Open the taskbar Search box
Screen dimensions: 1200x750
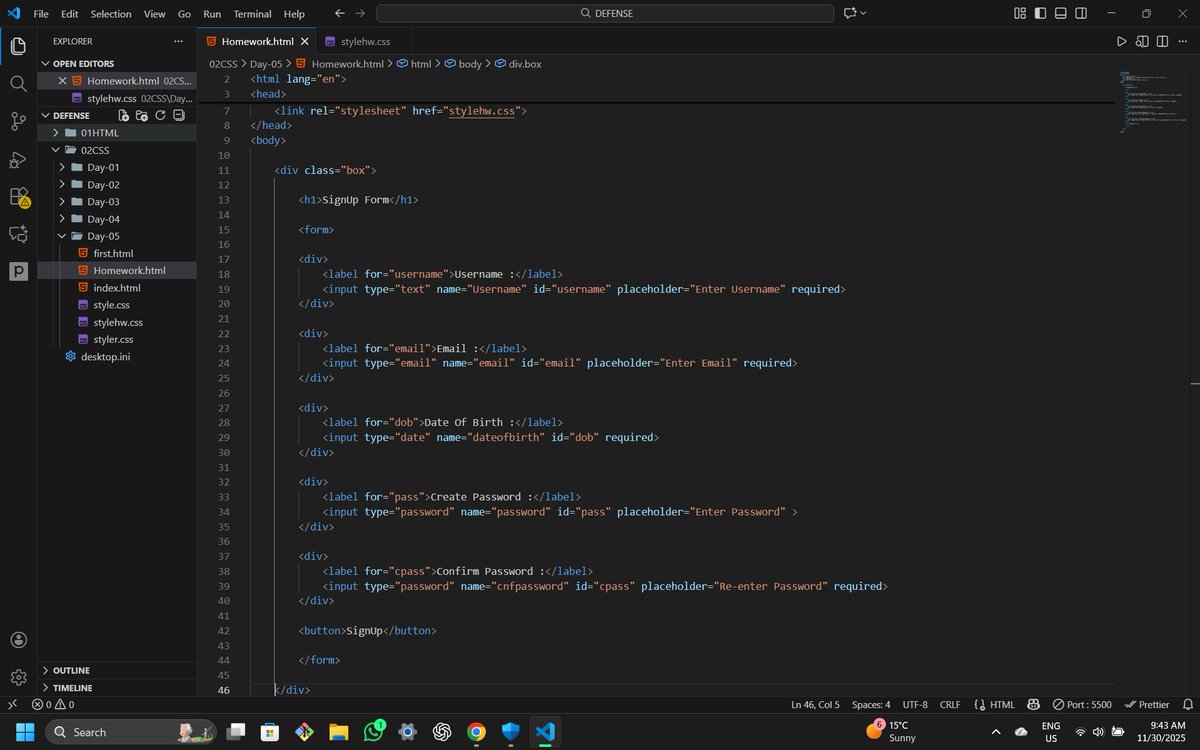[x=130, y=732]
